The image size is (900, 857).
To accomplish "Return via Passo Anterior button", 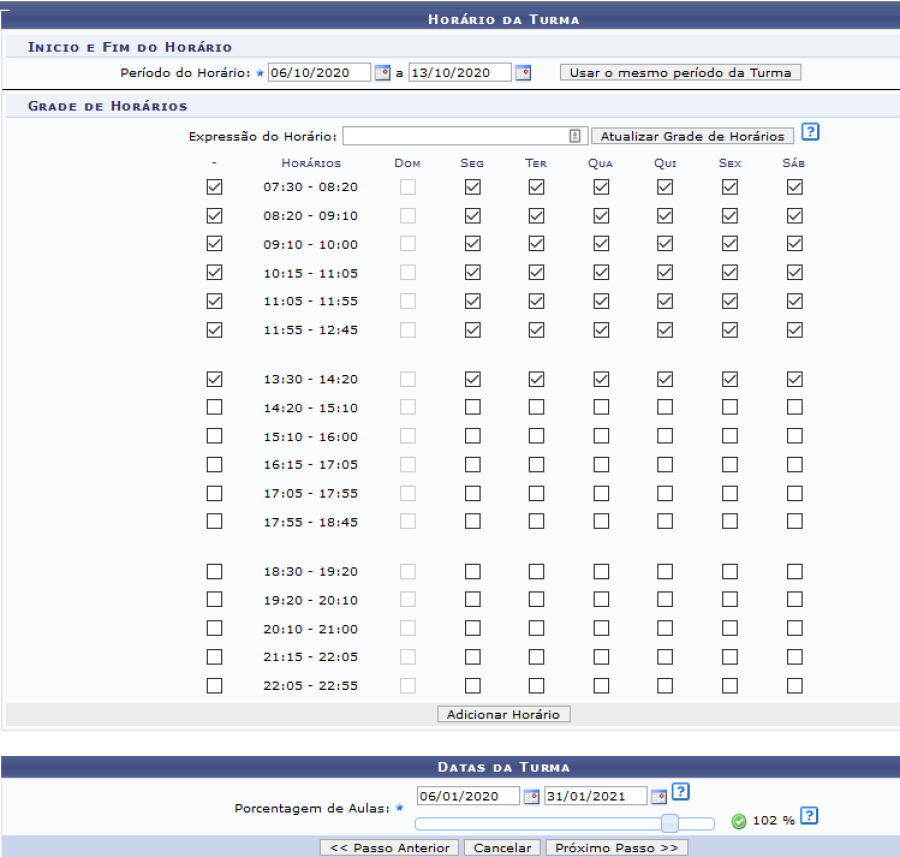I will (390, 847).
